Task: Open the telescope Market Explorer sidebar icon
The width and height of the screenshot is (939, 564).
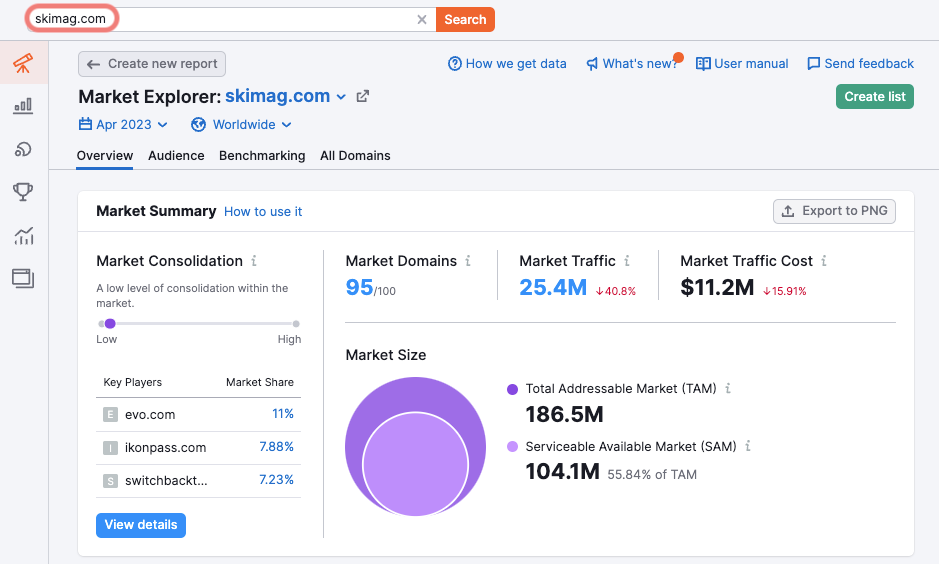Action: tap(23, 63)
